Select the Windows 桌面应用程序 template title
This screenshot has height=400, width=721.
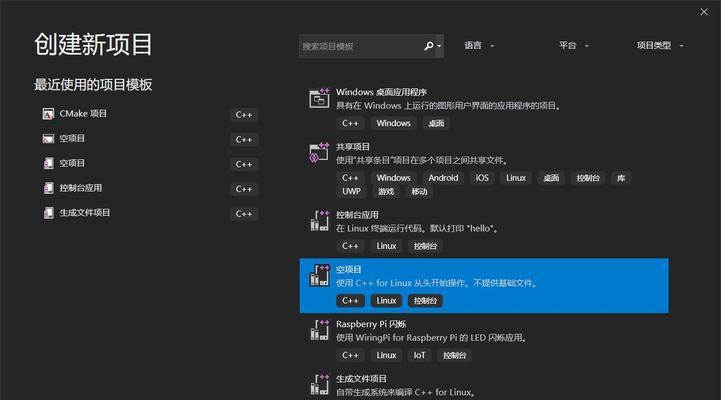coord(381,92)
